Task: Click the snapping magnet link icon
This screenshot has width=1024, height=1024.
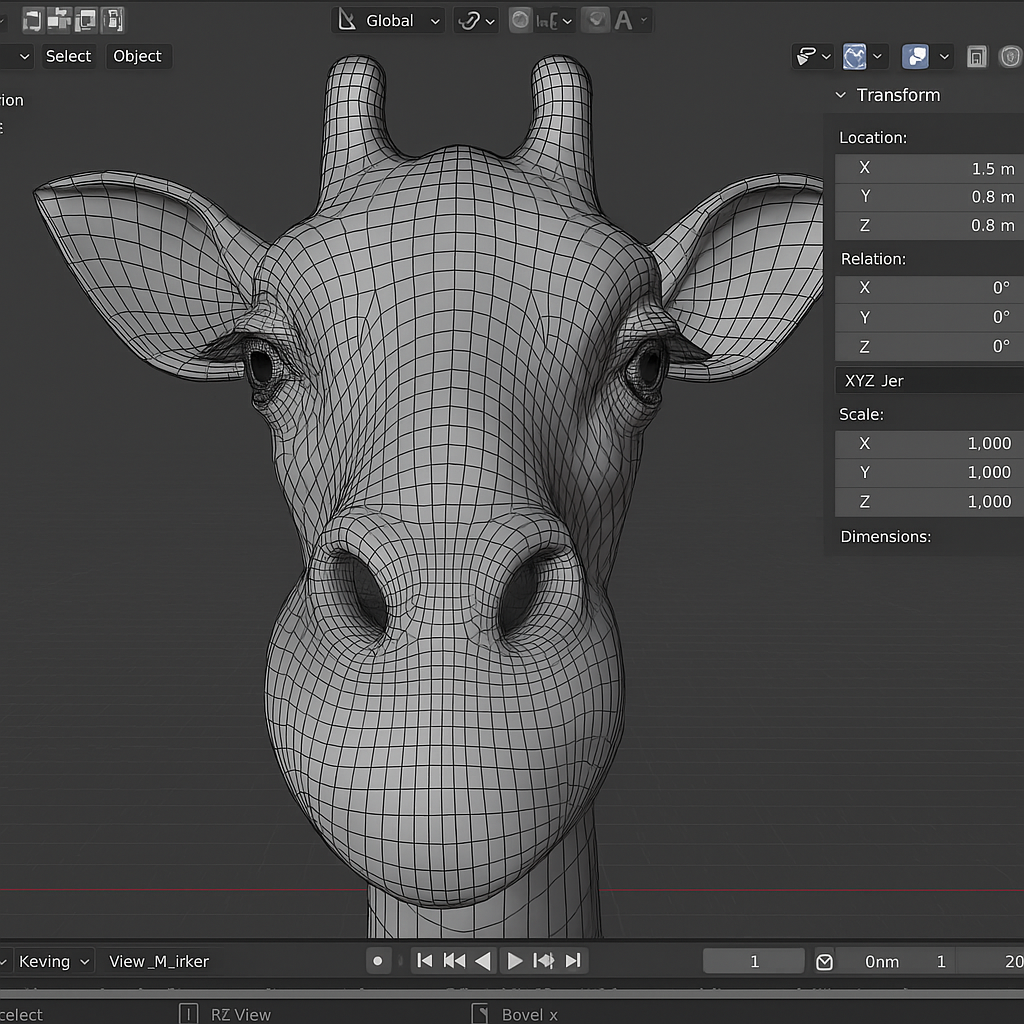Action: (468, 20)
